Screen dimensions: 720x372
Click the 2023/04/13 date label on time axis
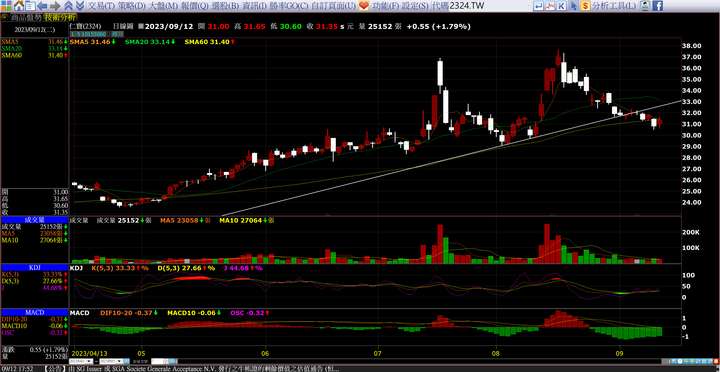pos(91,353)
